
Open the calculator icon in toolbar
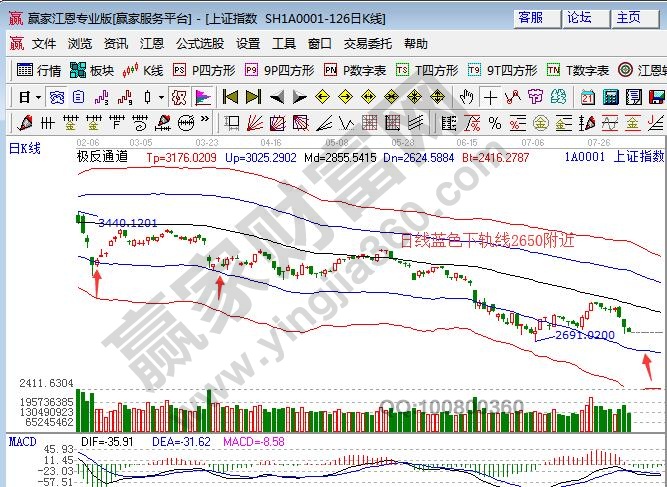(611, 97)
